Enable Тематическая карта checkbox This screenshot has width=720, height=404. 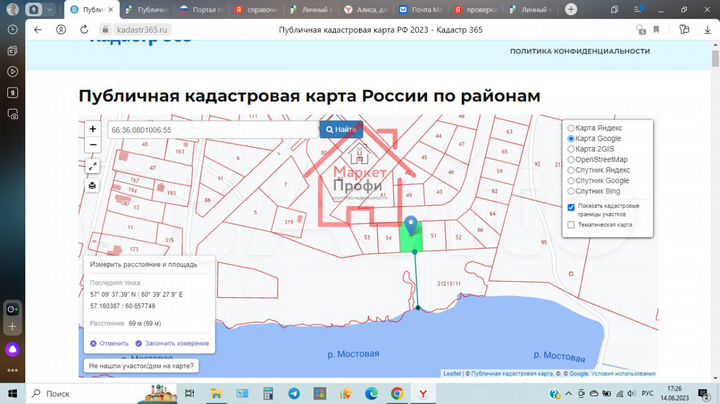click(x=571, y=225)
